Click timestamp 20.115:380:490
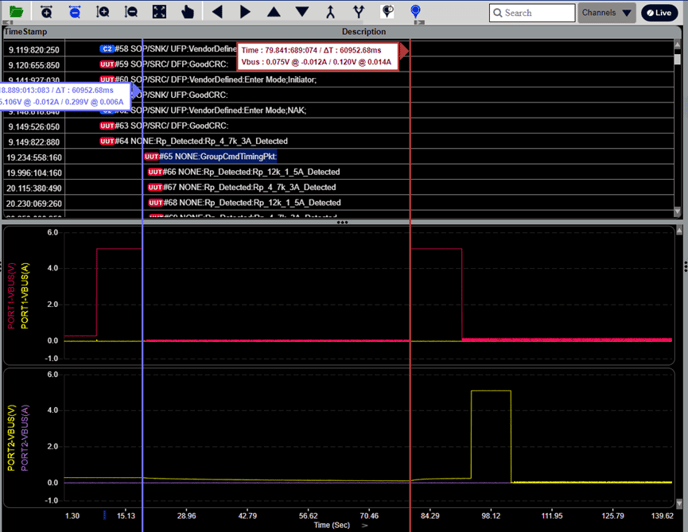The image size is (688, 532). [34, 188]
